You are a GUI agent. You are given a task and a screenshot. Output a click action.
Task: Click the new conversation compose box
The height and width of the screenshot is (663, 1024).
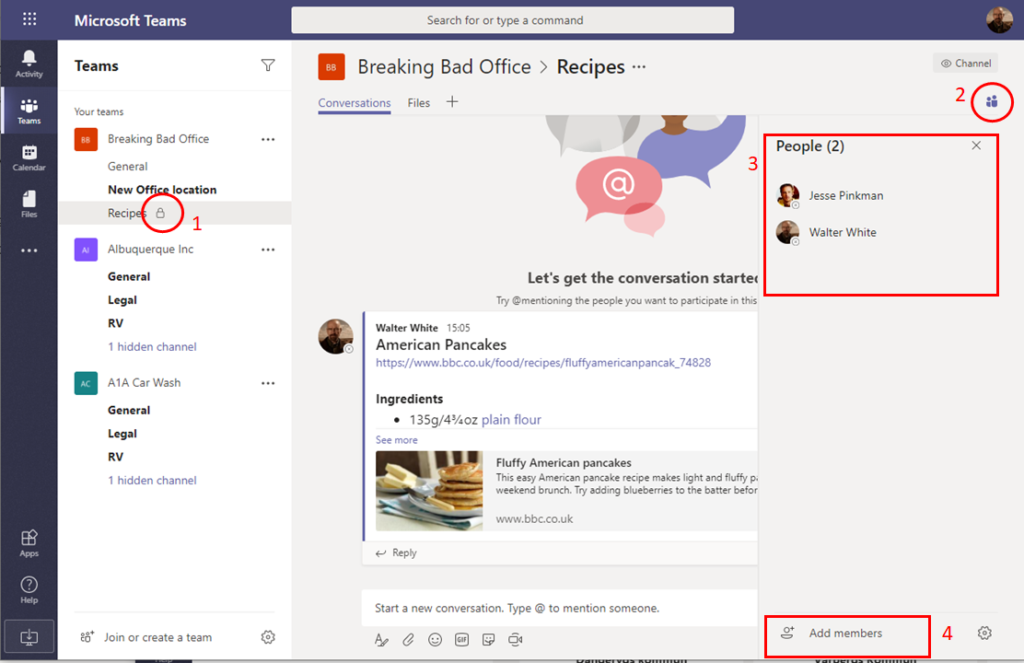point(560,608)
